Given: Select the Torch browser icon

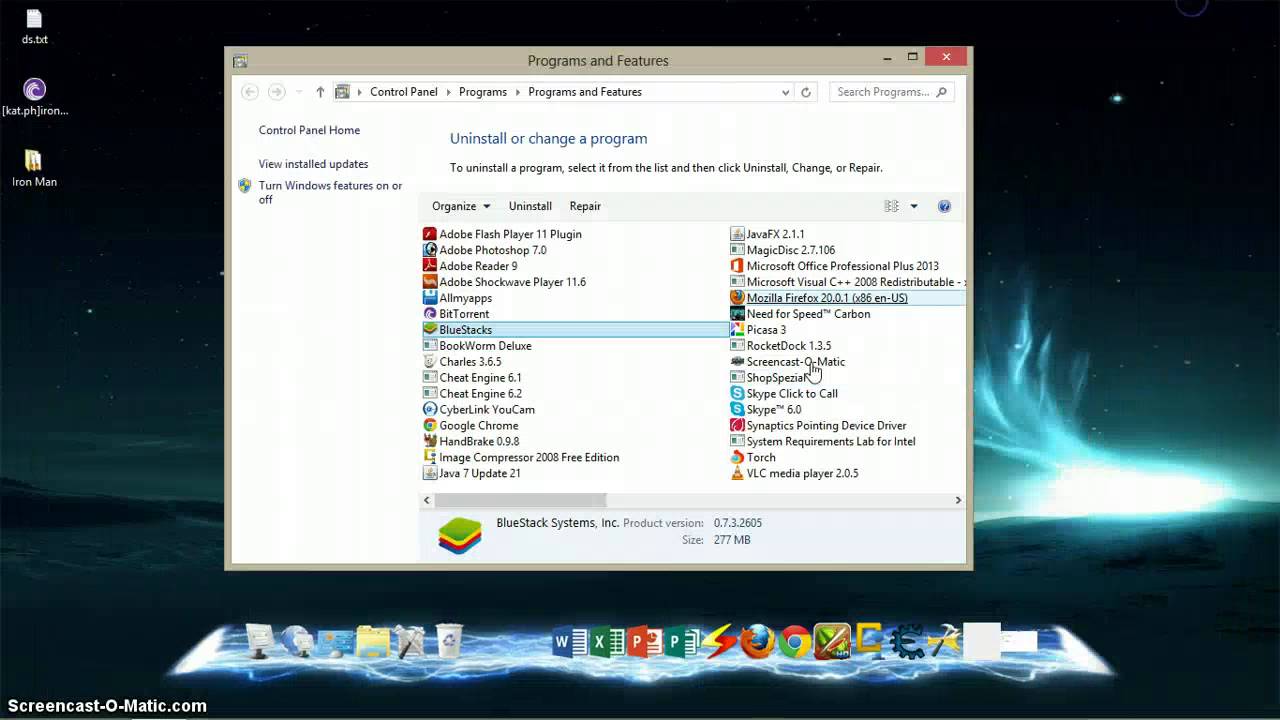Looking at the screenshot, I should [737, 458].
